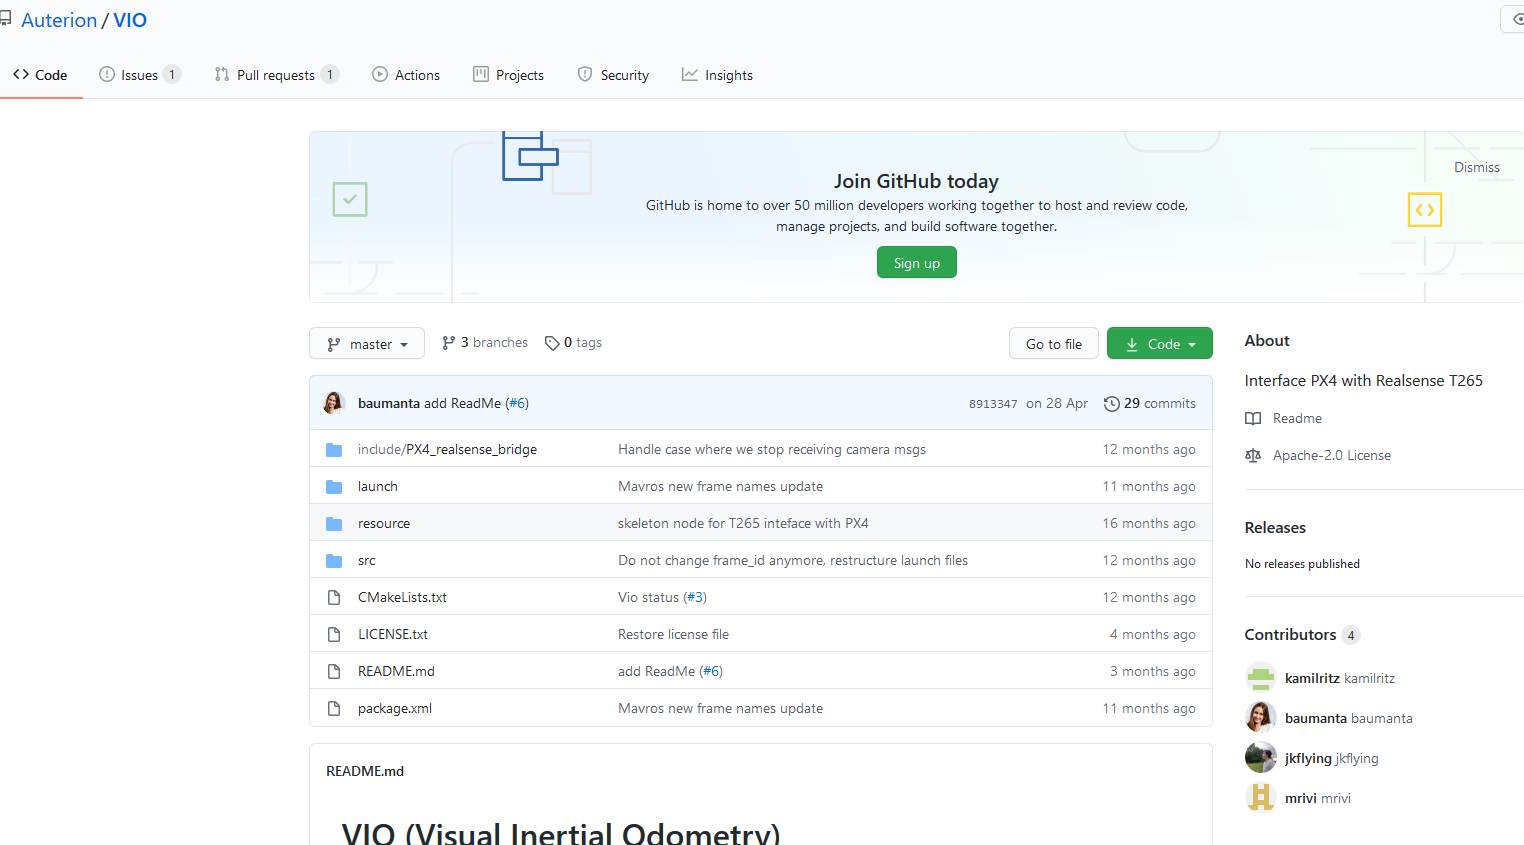Viewport: 1524px width, 845px height.
Task: Click the folder icon beside src
Action: (334, 561)
